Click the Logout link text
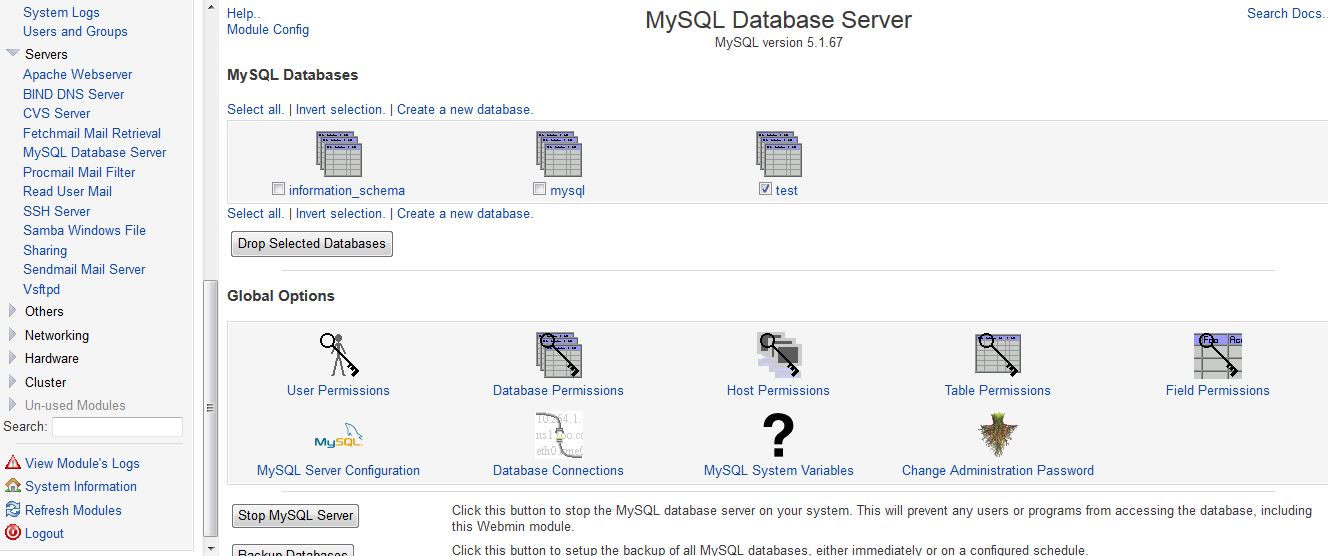This screenshot has height=556, width=1328. (x=44, y=533)
